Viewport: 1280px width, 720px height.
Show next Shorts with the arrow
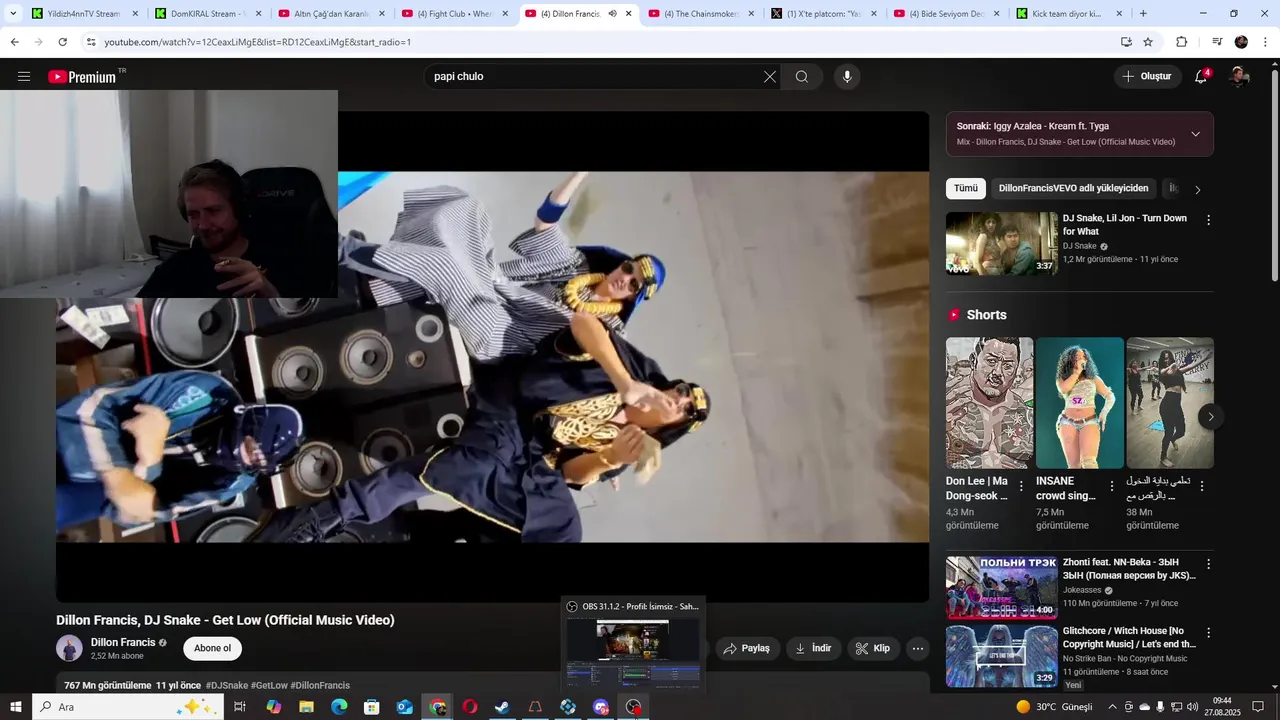(x=1211, y=417)
